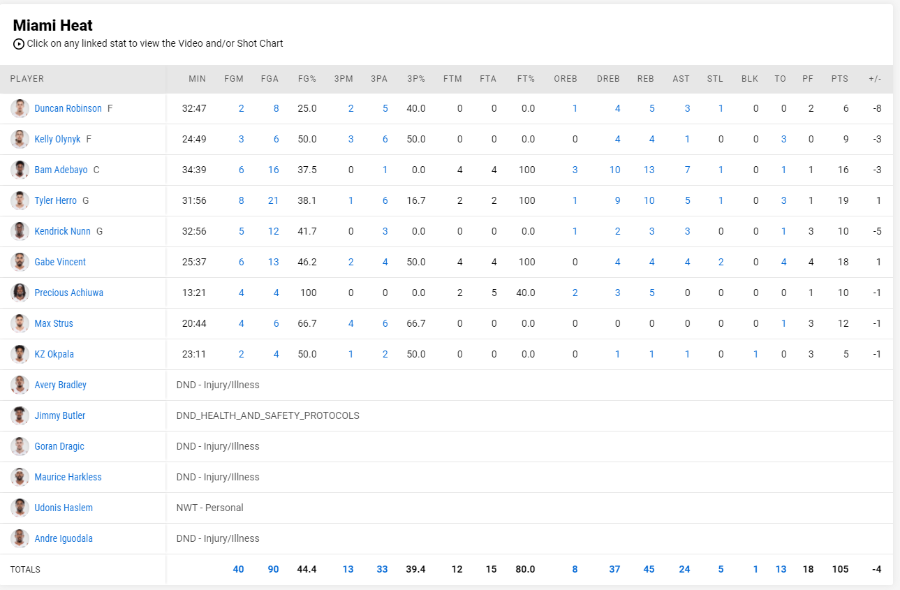Click the OREB column header

tap(565, 79)
